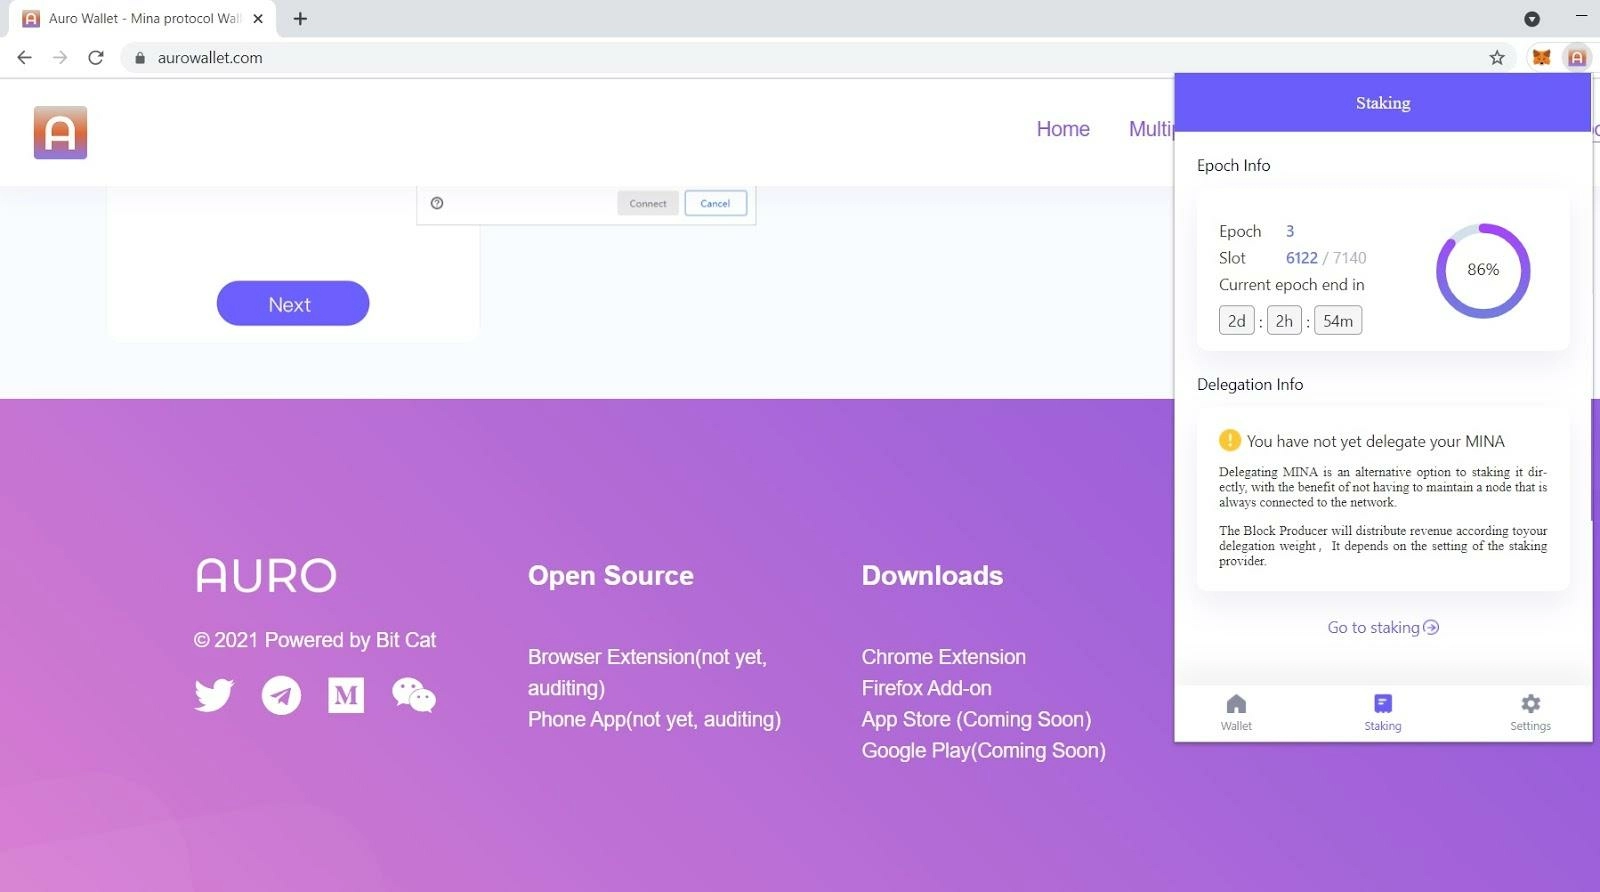Bookmark this page with the star icon

pos(1497,57)
